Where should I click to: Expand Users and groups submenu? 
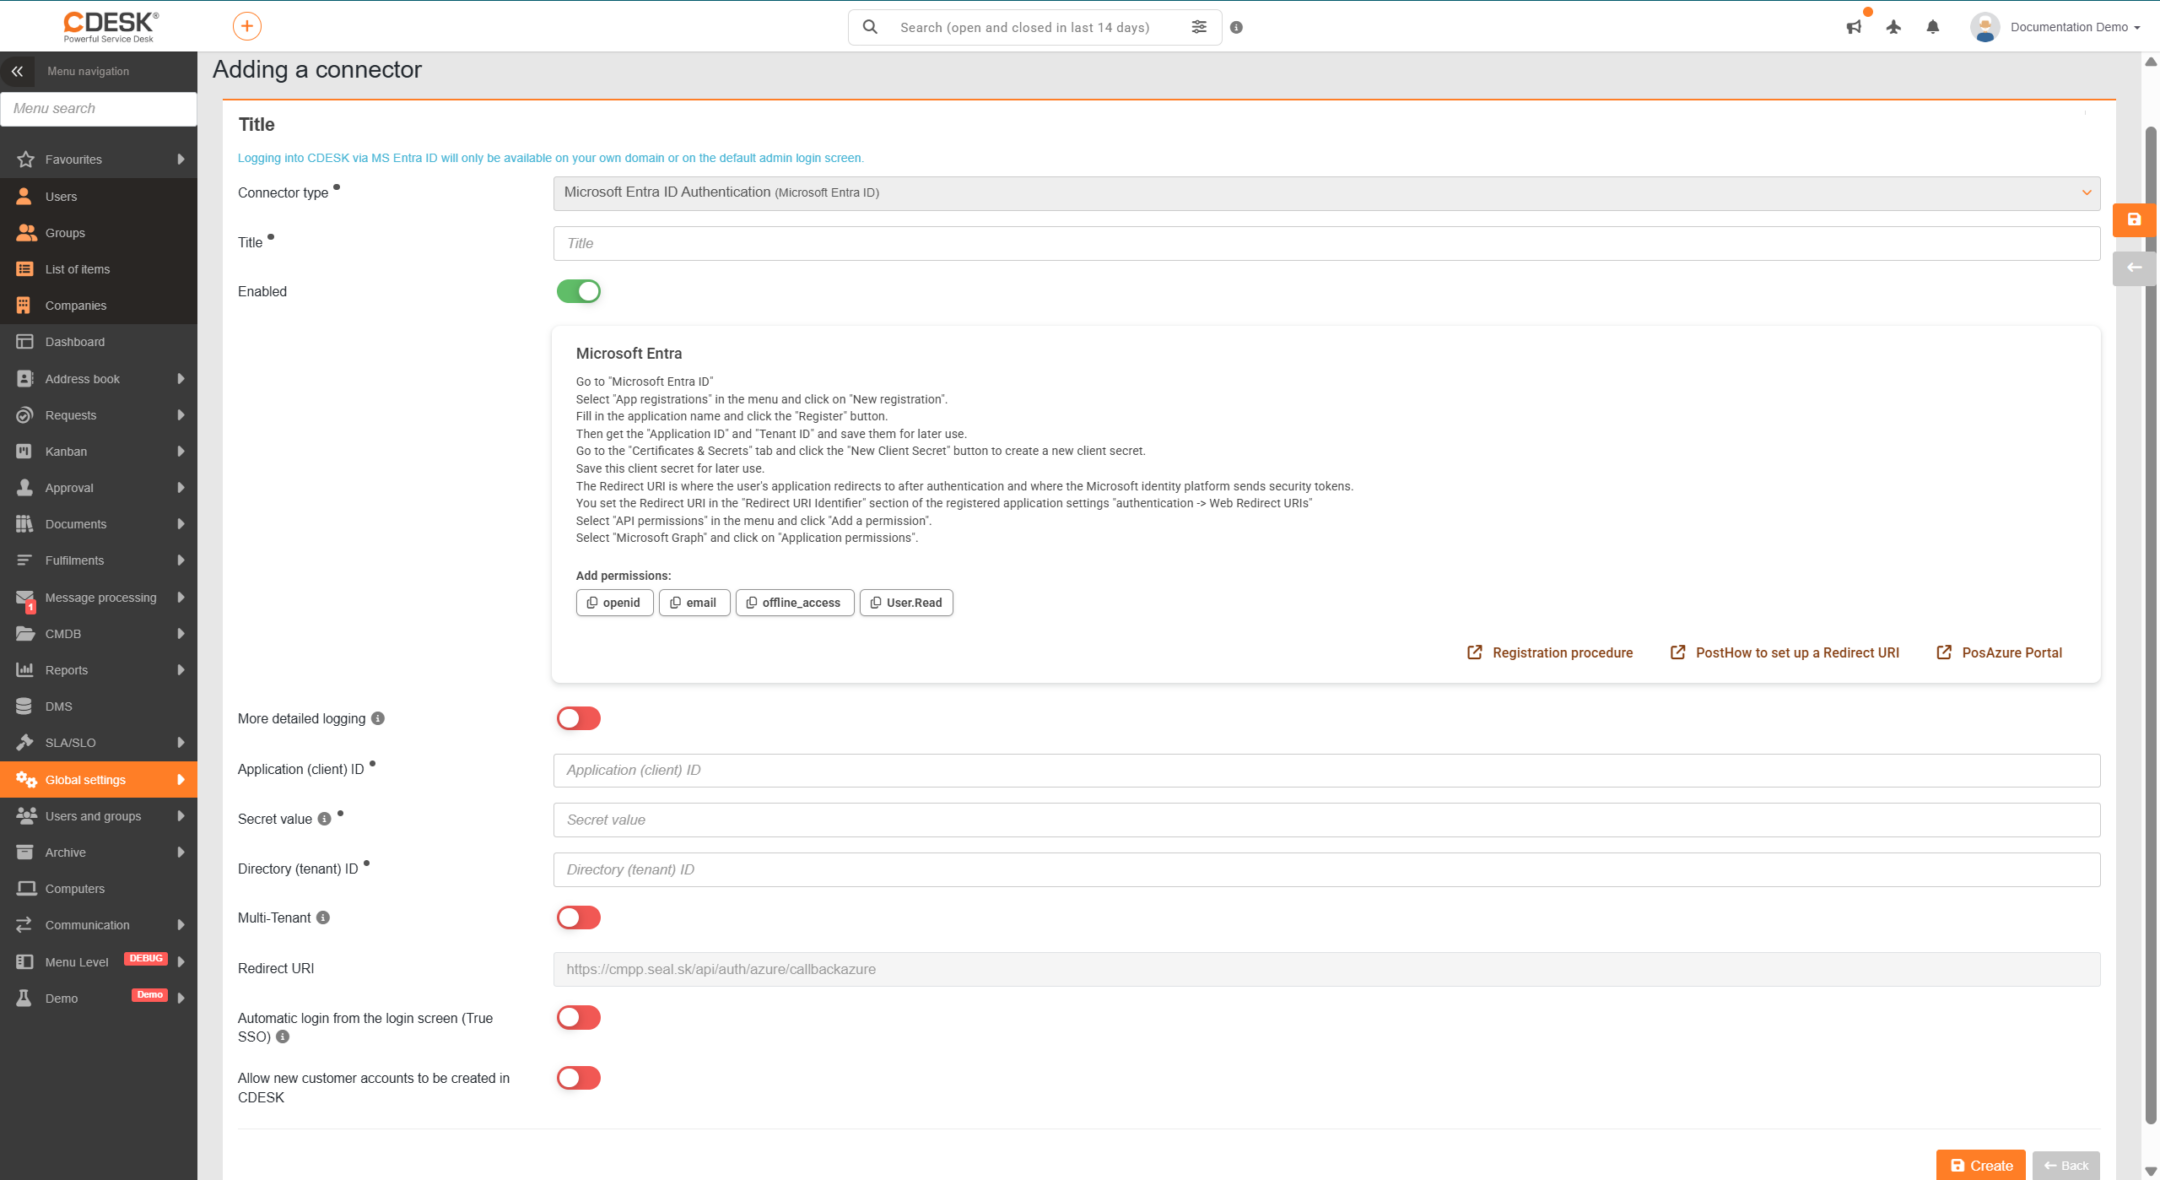(x=181, y=816)
